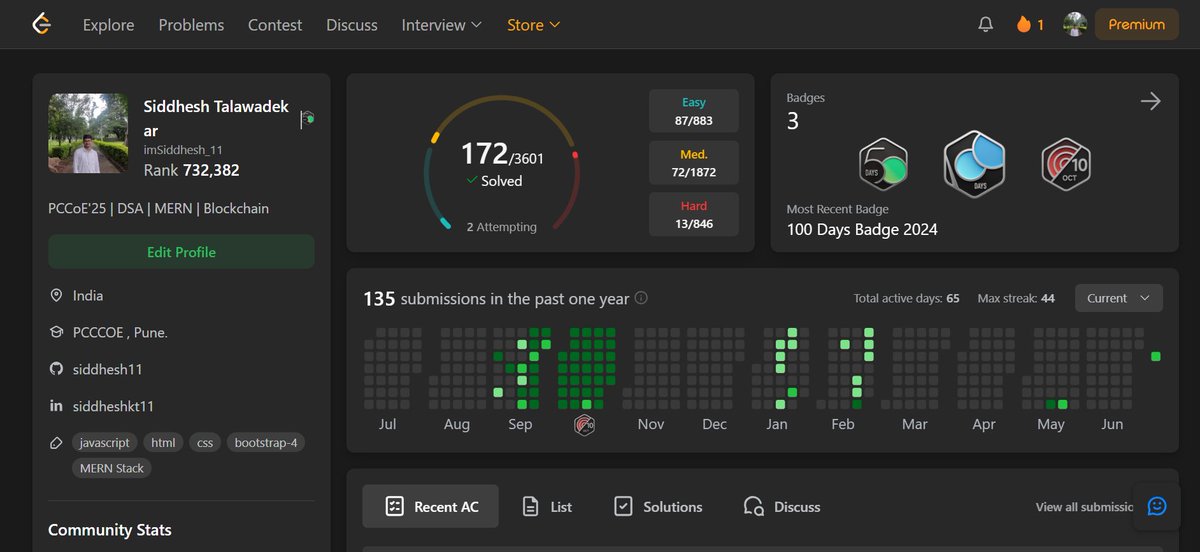This screenshot has height=552, width=1200.
Task: Click the Premium button
Action: (x=1137, y=25)
